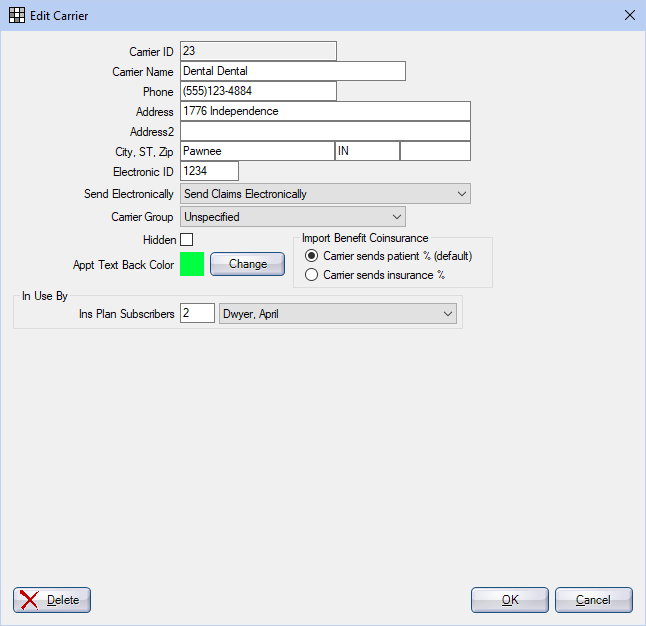Viewport: 646px width, 626px height.
Task: Open the Carrier Group dropdown
Action: [293, 217]
